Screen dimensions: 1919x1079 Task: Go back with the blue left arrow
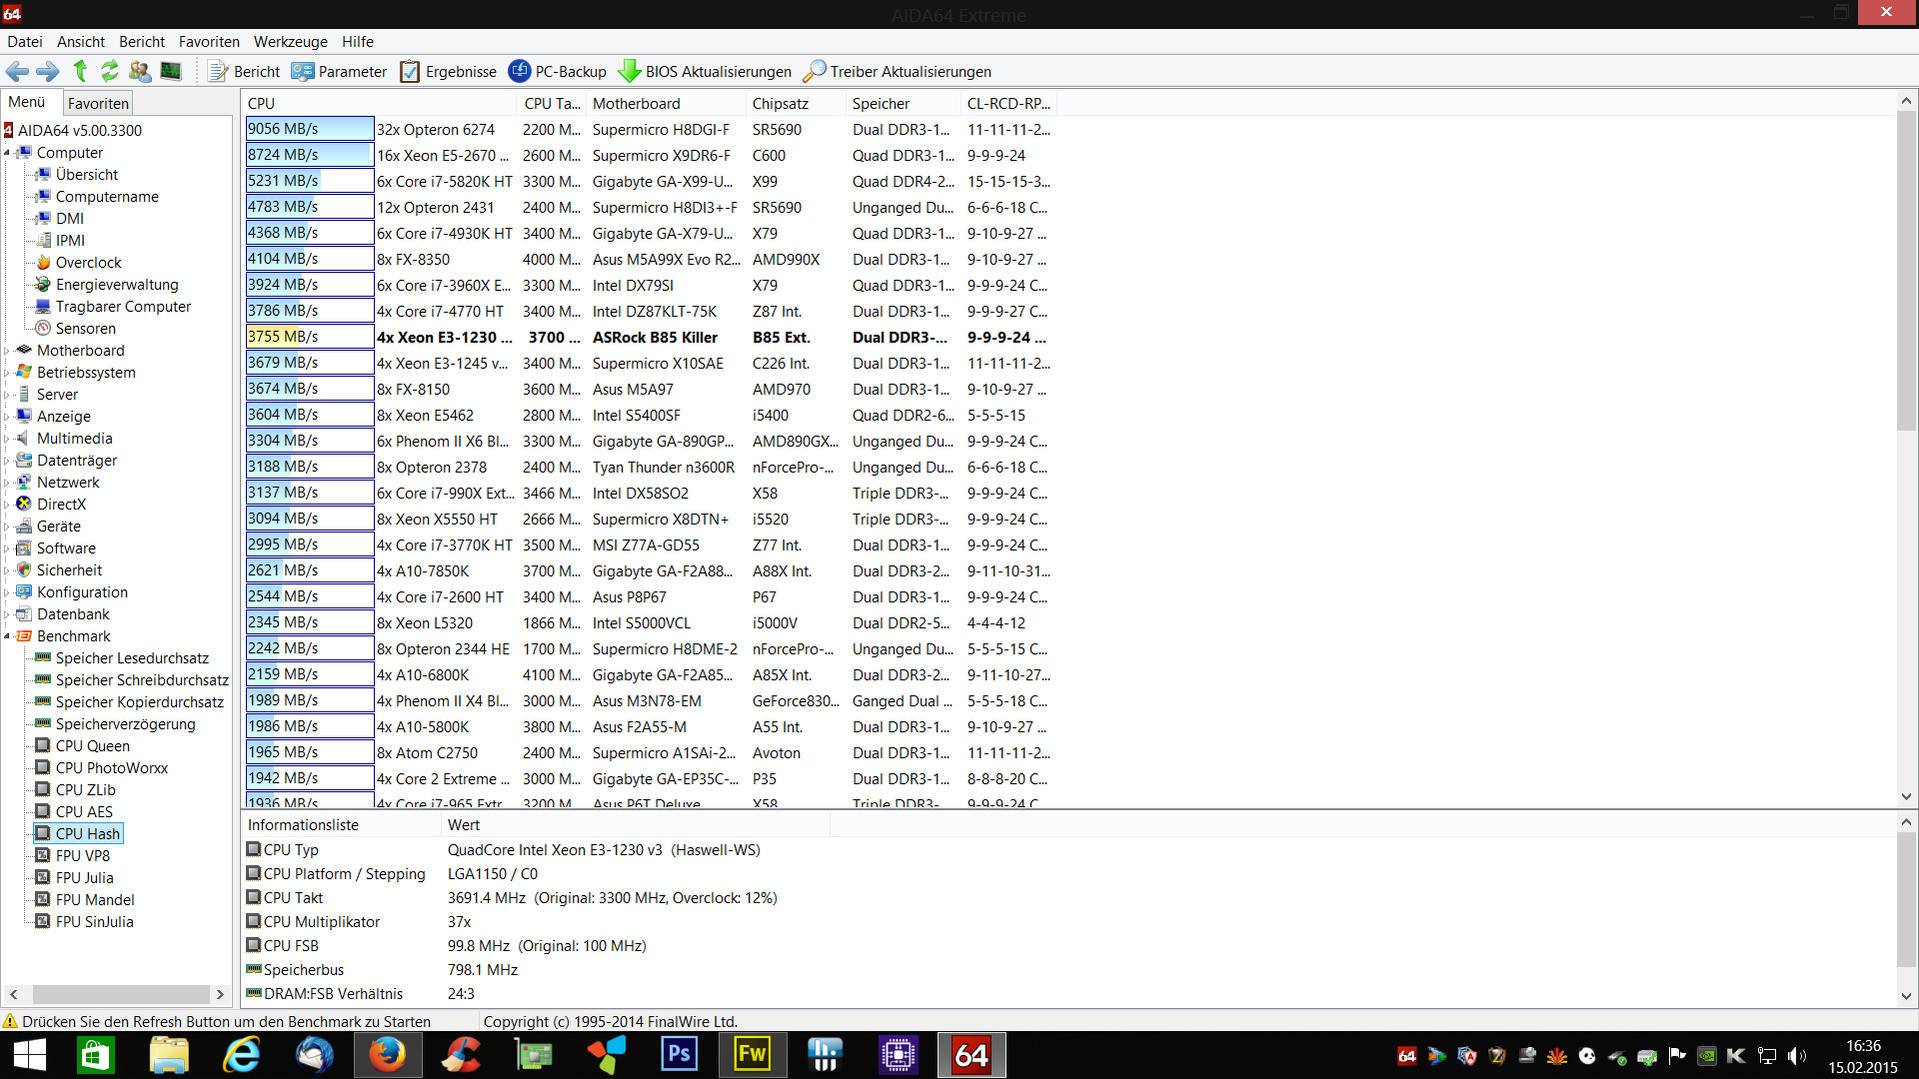tap(17, 71)
